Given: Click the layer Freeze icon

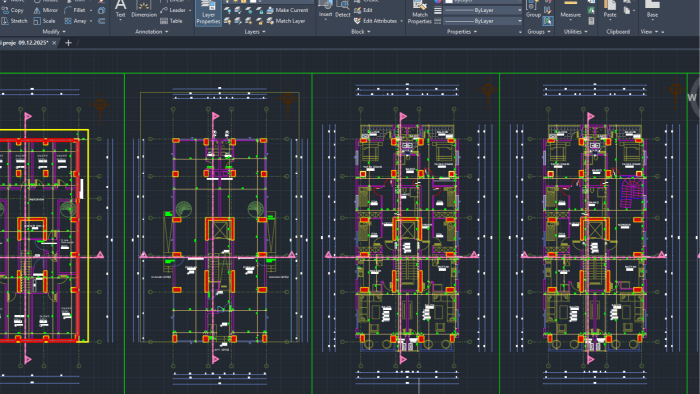Looking at the screenshot, I should tap(249, 10).
